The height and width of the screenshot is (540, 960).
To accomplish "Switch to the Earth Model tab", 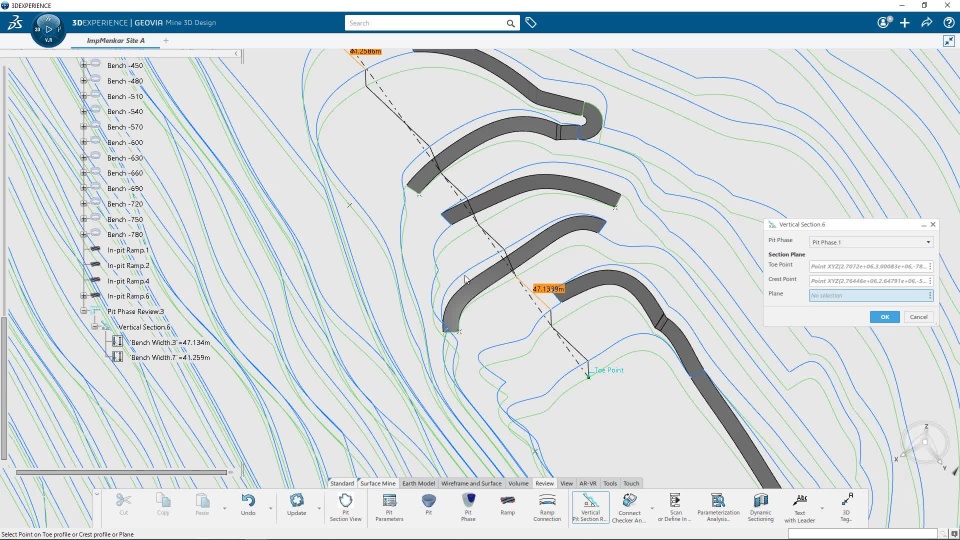I will pyautogui.click(x=419, y=483).
